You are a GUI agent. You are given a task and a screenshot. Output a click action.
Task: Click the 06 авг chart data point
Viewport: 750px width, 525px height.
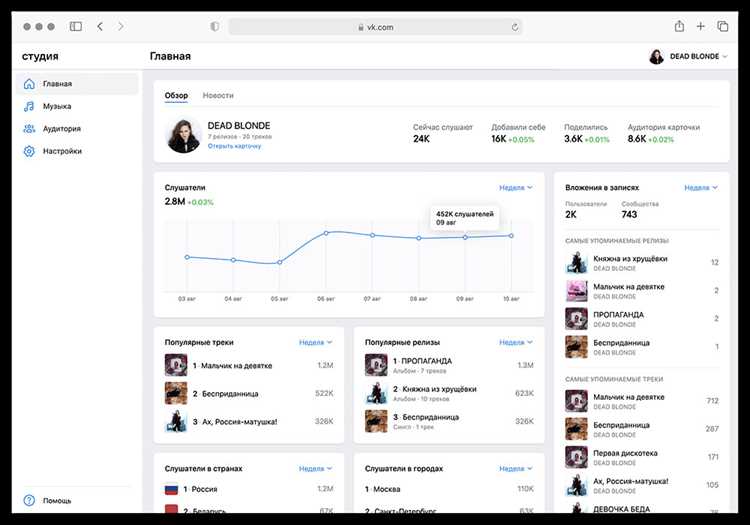point(326,233)
